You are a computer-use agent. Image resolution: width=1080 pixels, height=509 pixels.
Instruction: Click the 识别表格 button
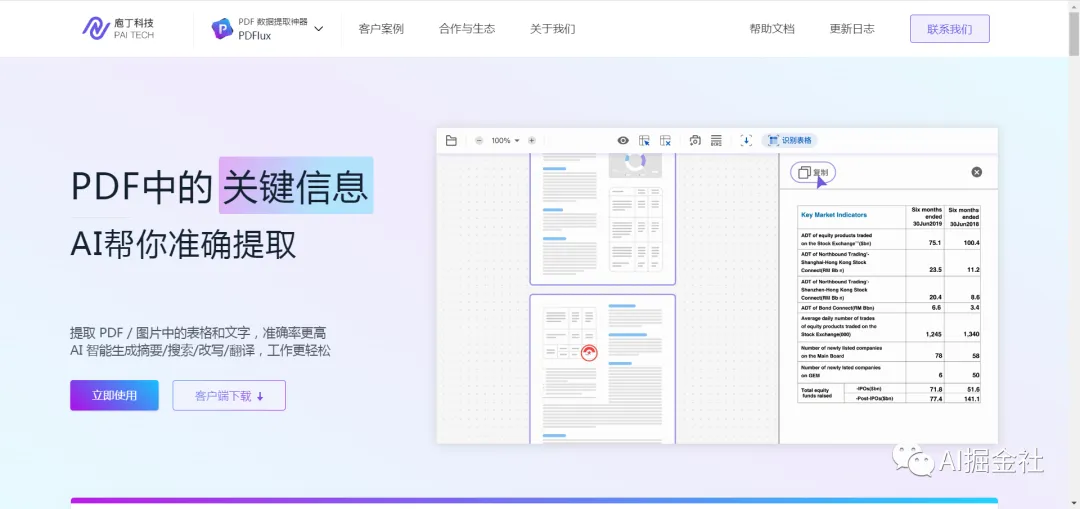click(789, 141)
